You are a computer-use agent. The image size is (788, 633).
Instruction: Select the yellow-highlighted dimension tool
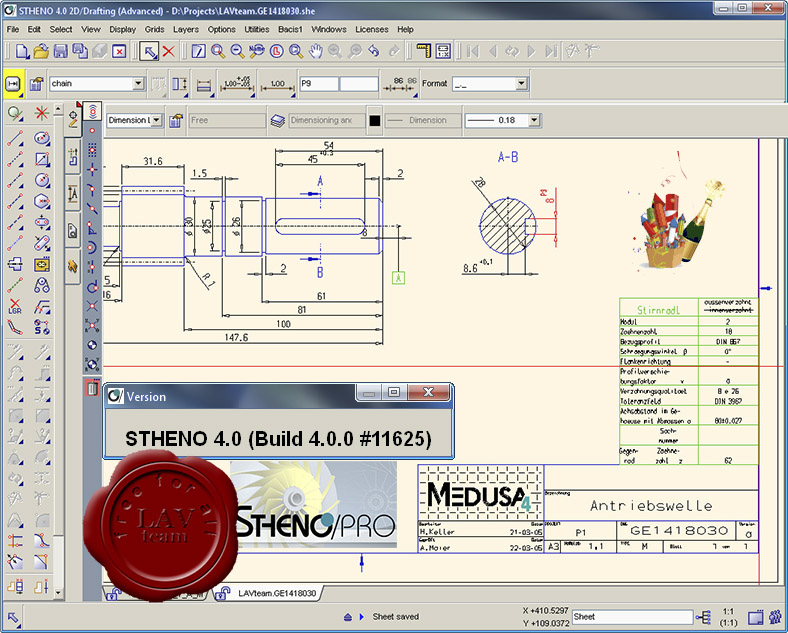(x=13, y=83)
